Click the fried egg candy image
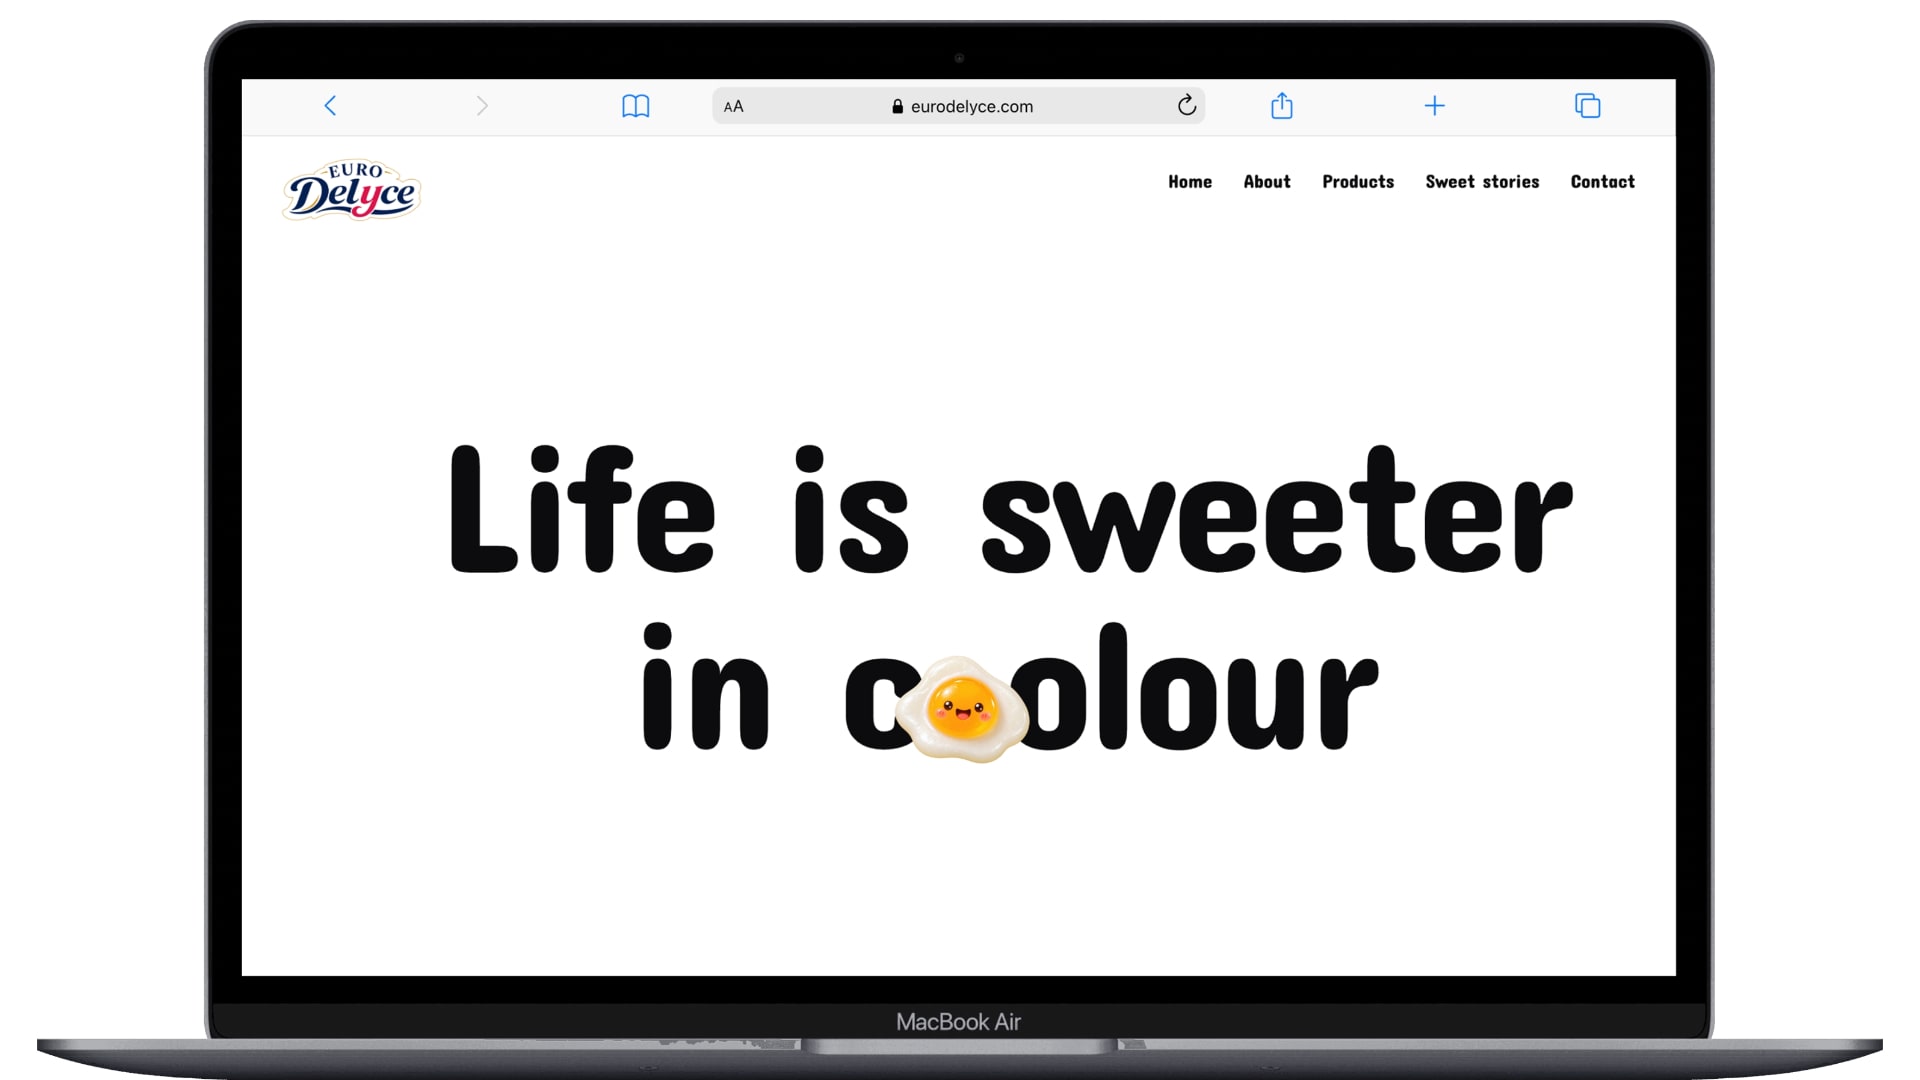The width and height of the screenshot is (1920, 1080). pyautogui.click(x=962, y=709)
